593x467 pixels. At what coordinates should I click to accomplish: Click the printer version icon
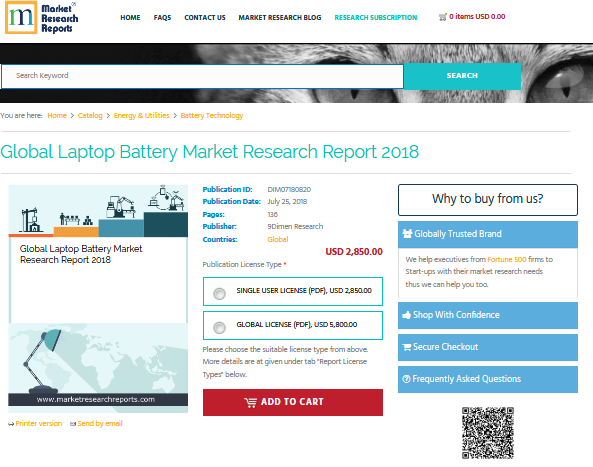(x=11, y=424)
